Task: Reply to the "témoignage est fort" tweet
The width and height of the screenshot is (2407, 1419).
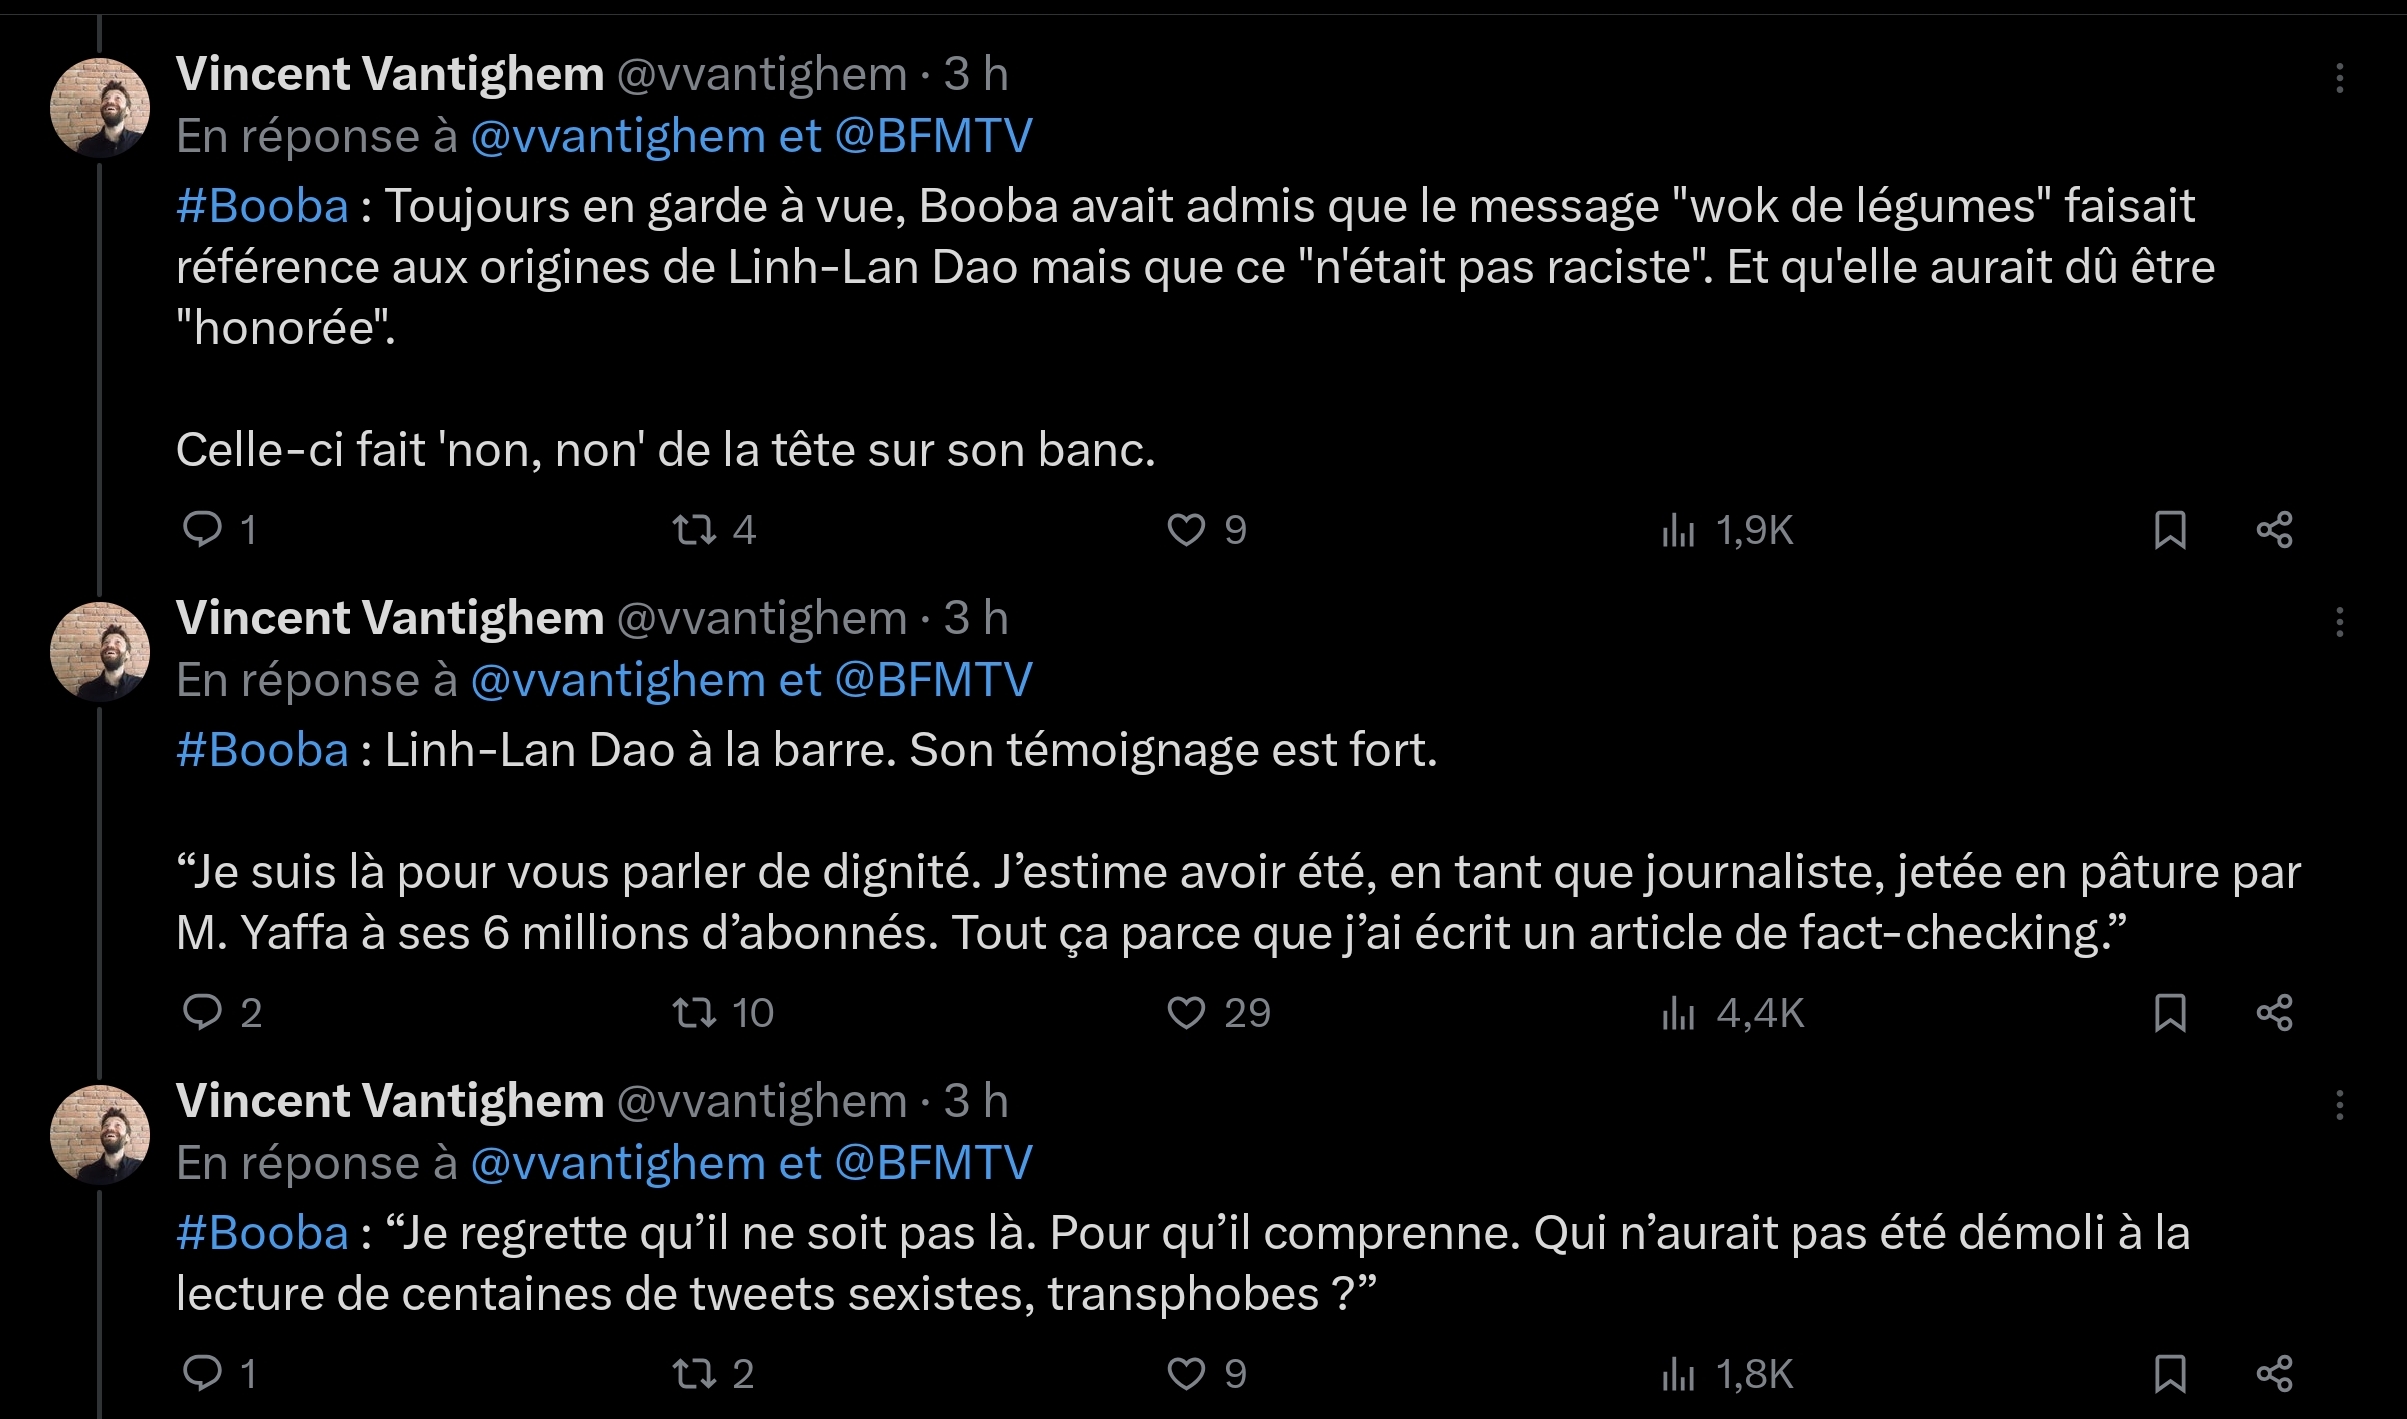Action: [x=203, y=1012]
